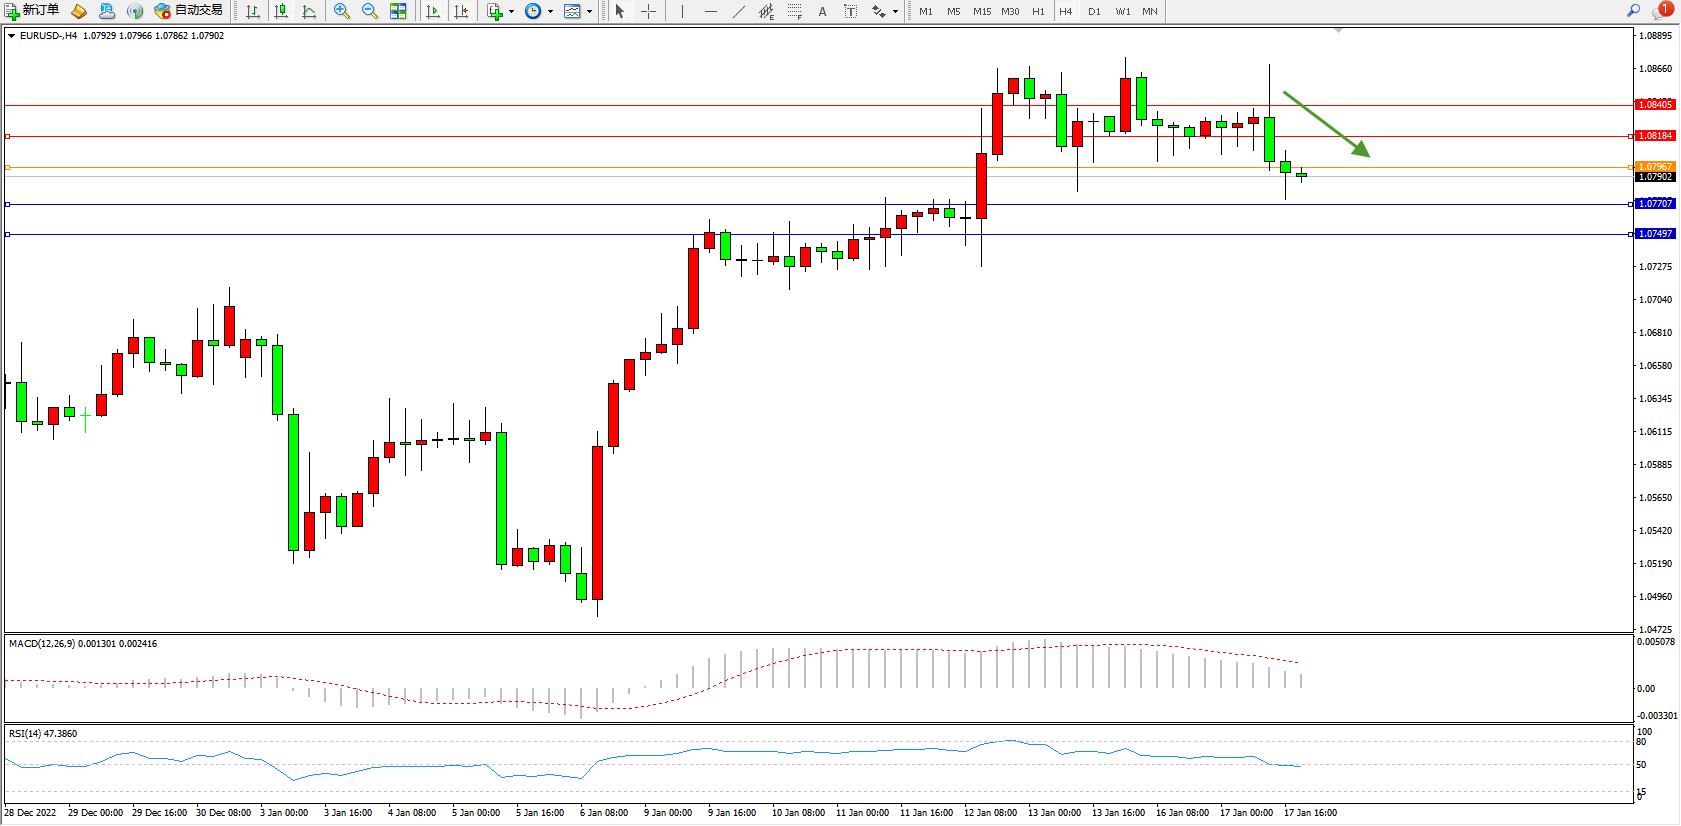The width and height of the screenshot is (1681, 826).
Task: Switch chart to candlestick mode
Action: click(281, 11)
